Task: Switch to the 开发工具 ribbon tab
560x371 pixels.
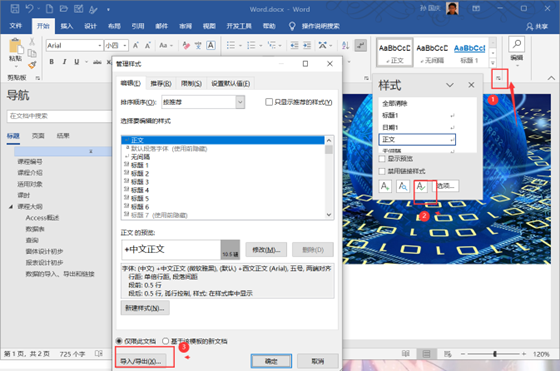Action: tap(239, 26)
